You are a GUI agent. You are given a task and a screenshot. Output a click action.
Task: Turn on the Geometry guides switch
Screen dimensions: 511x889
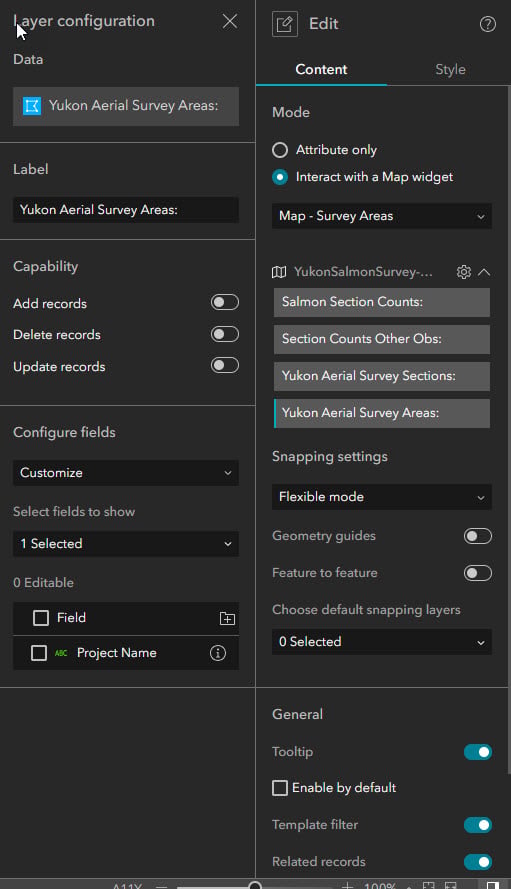point(478,536)
